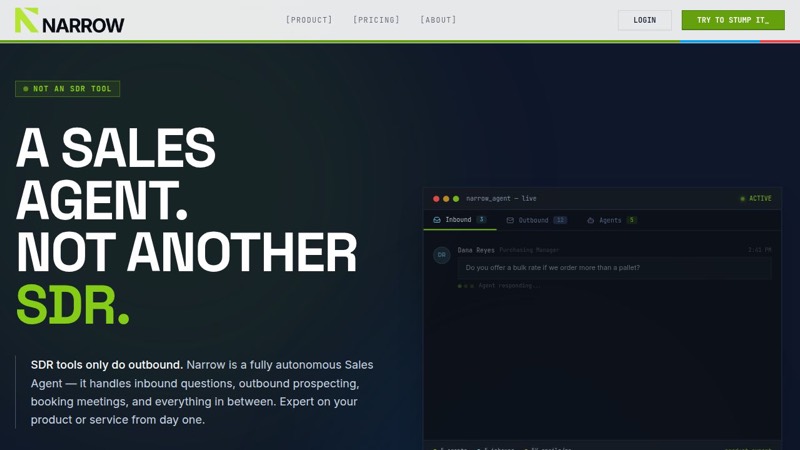The width and height of the screenshot is (800, 450).
Task: Click the Inbound inbox icon
Action: tap(437, 220)
